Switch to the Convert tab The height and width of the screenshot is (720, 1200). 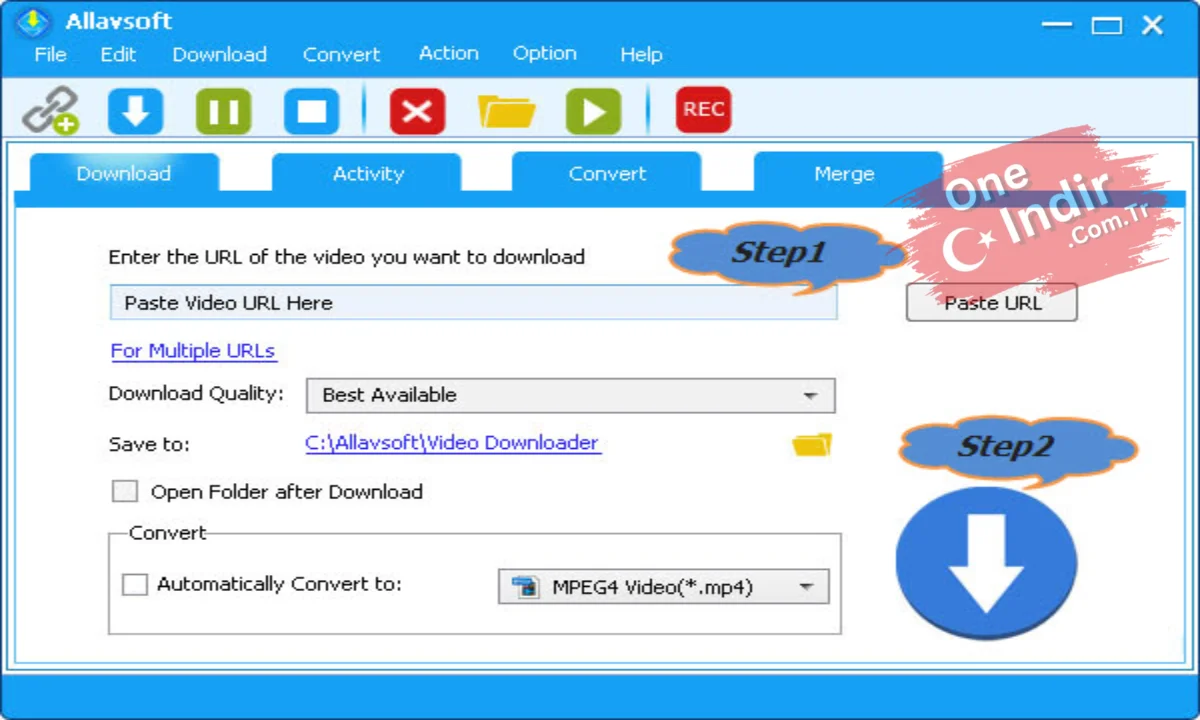coord(607,173)
